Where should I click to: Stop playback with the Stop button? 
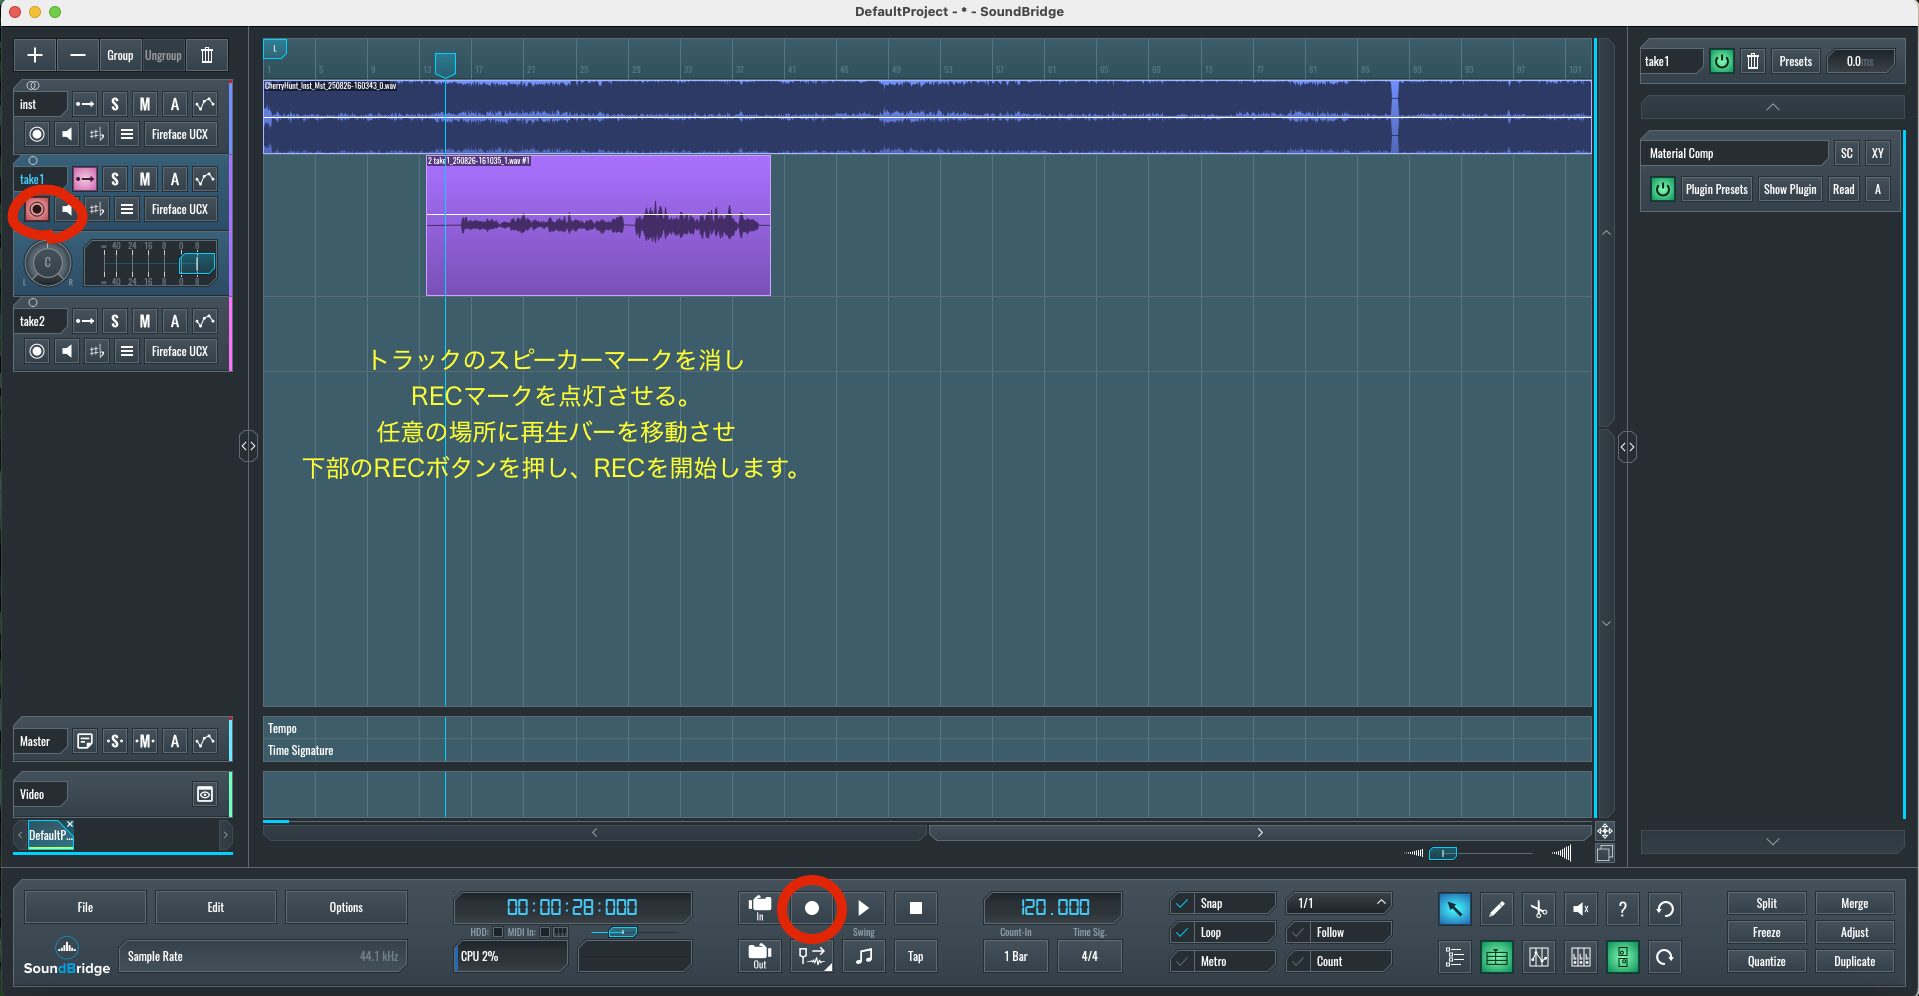(916, 908)
